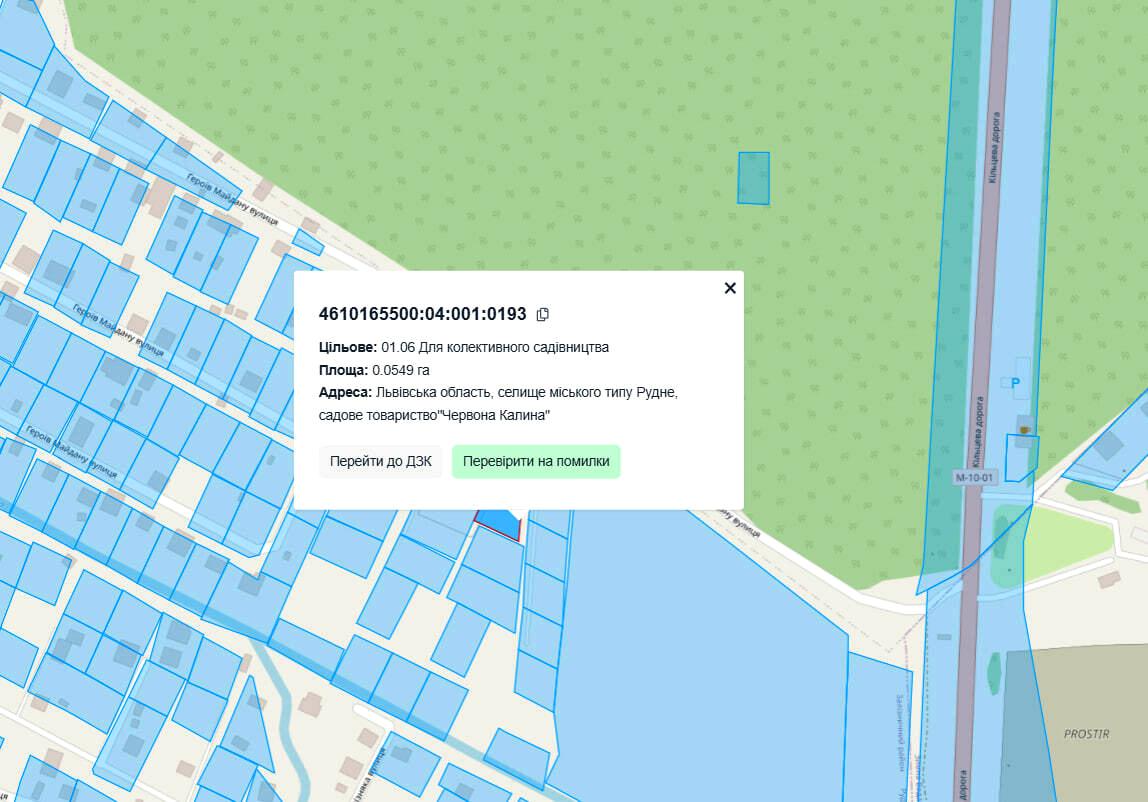Click the blue parking 'P' map icon
Viewport: 1148px width, 802px height.
coord(1016,382)
